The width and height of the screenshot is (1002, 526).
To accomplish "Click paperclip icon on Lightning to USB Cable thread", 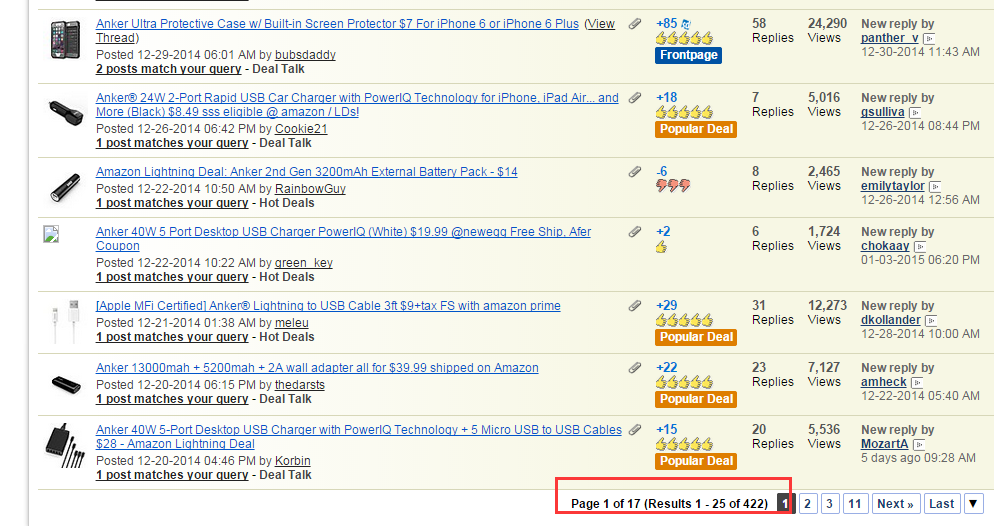I will tap(635, 306).
